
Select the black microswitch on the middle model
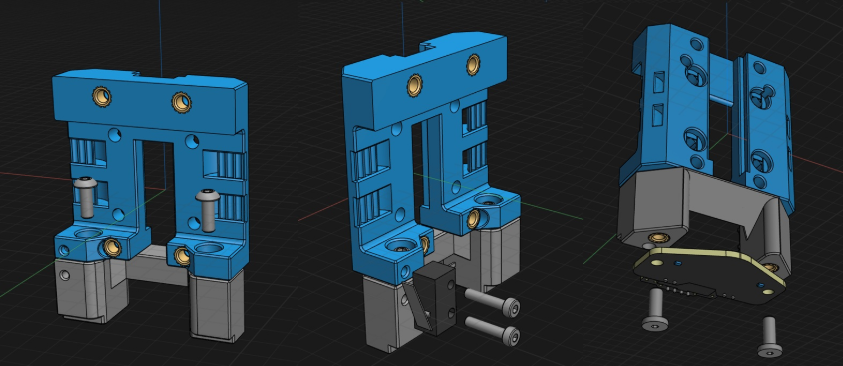coord(435,299)
